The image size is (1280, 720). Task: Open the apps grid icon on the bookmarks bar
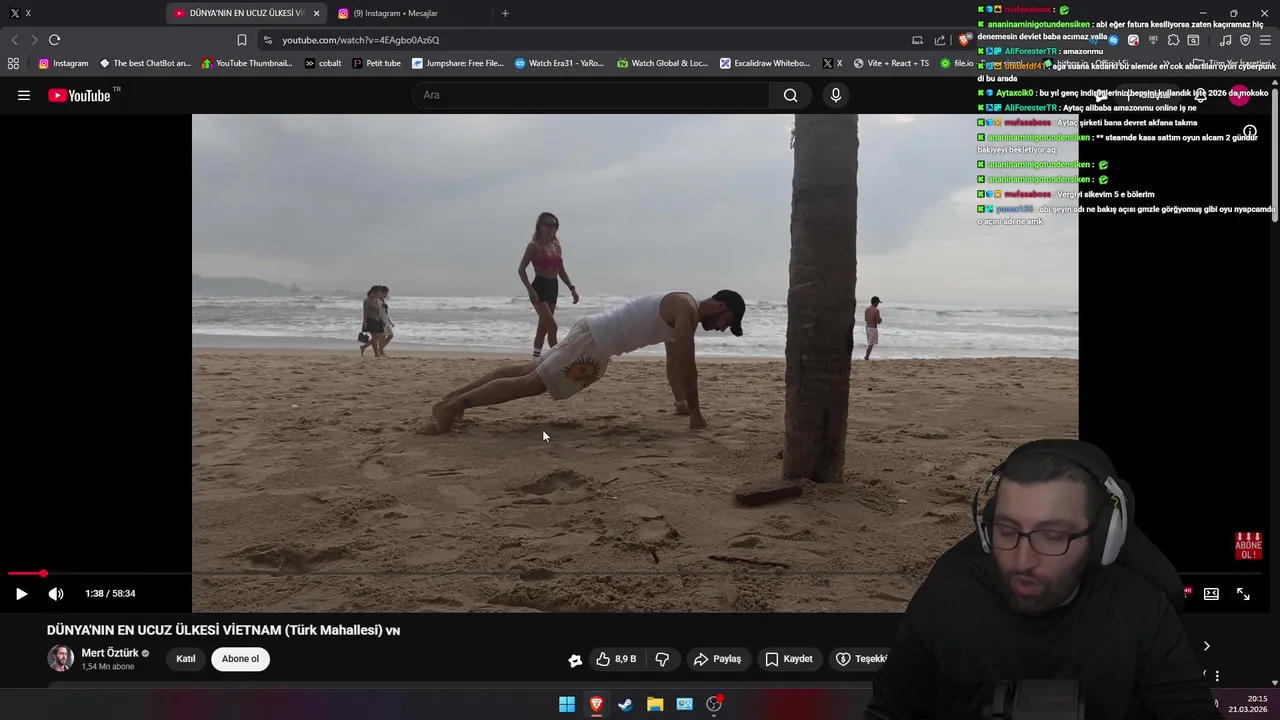[13, 63]
